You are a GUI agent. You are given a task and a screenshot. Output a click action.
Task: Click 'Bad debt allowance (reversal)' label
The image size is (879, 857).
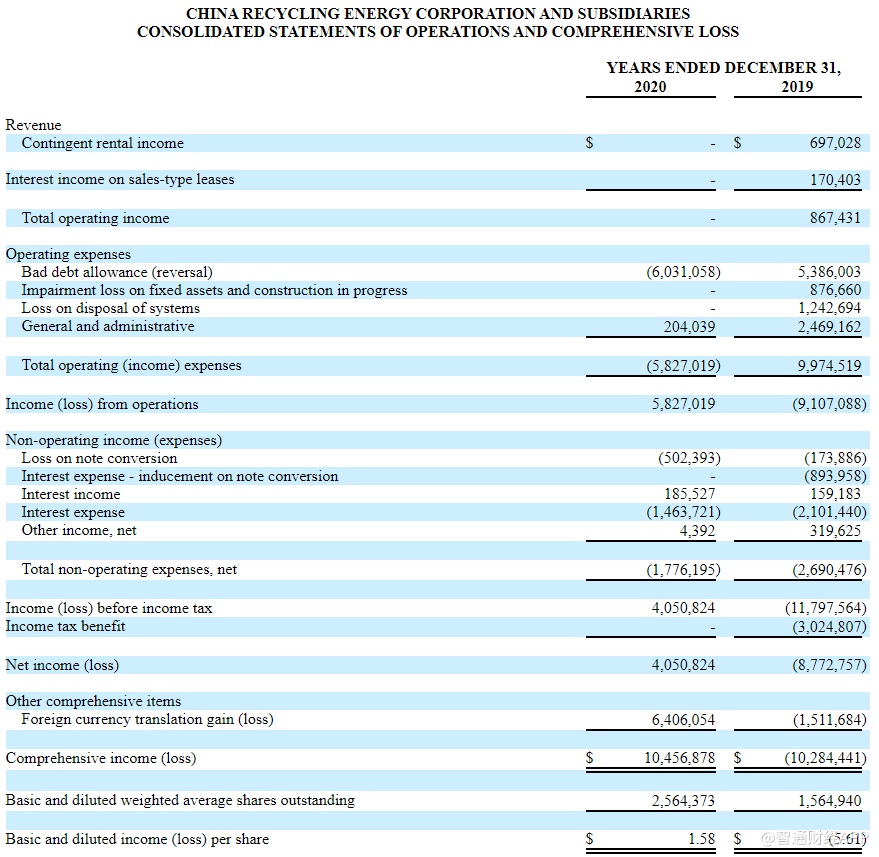click(x=117, y=272)
